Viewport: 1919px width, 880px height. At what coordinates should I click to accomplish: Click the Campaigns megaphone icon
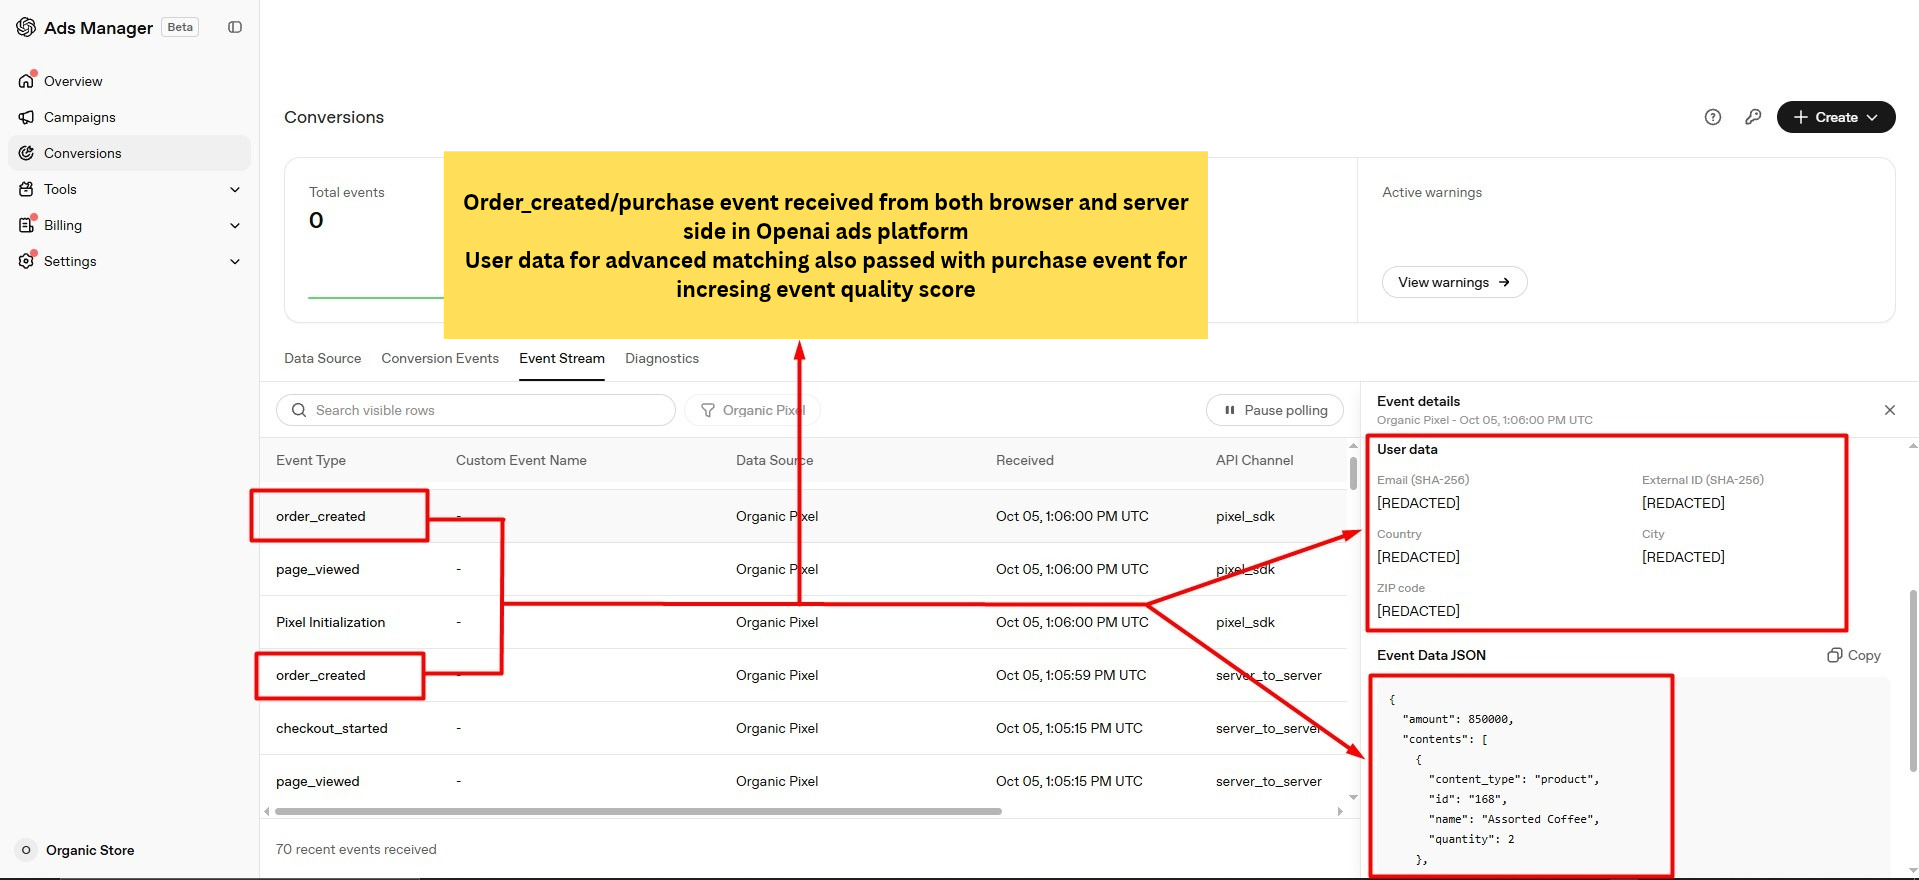pos(26,117)
